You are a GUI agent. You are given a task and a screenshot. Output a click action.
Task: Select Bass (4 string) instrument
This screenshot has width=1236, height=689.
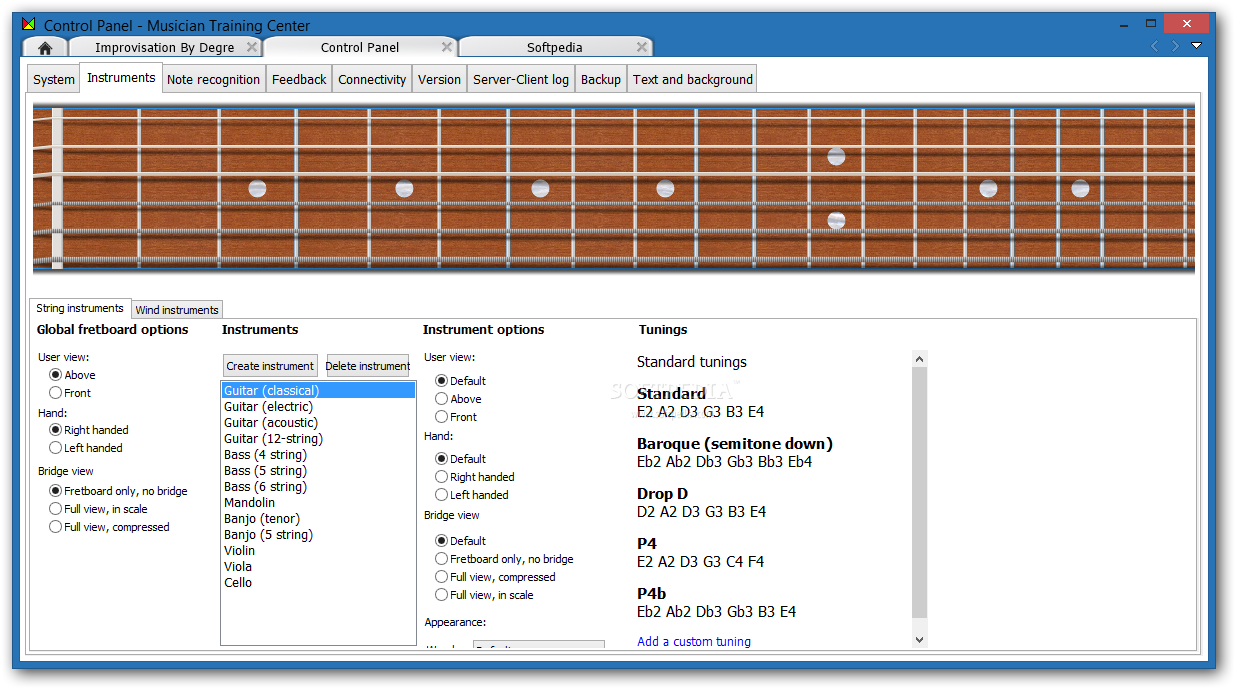[318, 455]
